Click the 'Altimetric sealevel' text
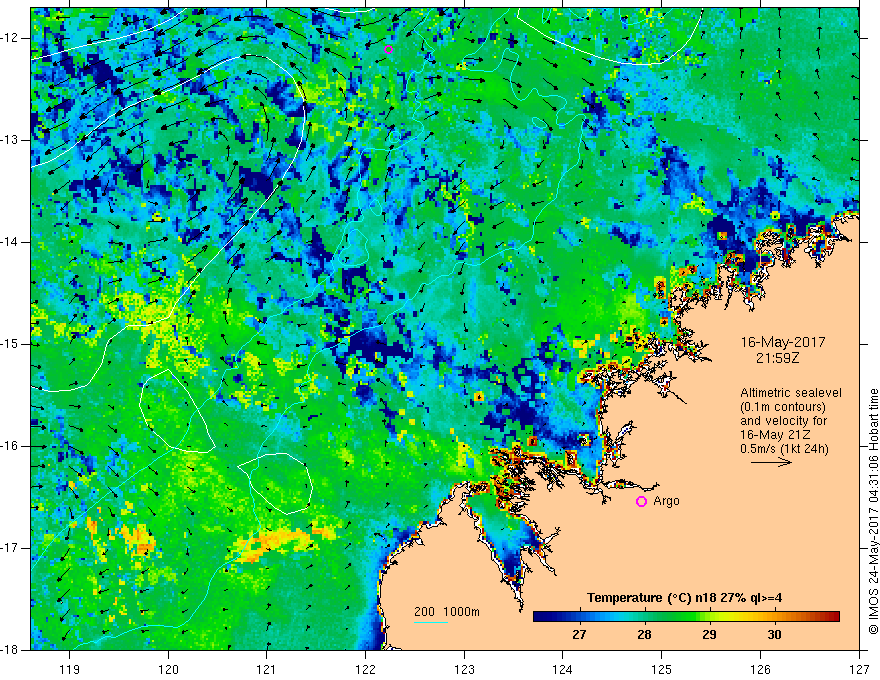The image size is (880, 680). [791, 393]
